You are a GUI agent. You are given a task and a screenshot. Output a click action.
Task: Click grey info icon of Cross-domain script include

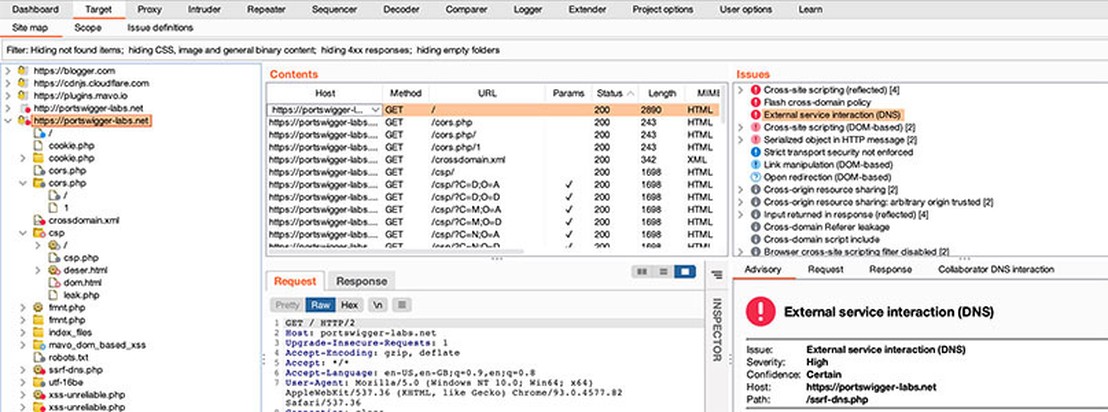(755, 239)
